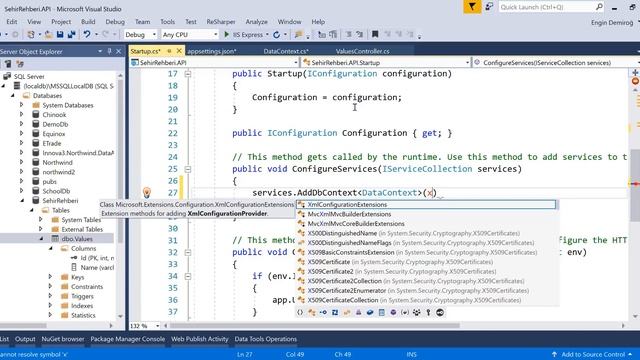This screenshot has height=360, width=640.
Task: Select XmlConfigurationExtensions in the completion list
Action: pyautogui.click(x=426, y=204)
